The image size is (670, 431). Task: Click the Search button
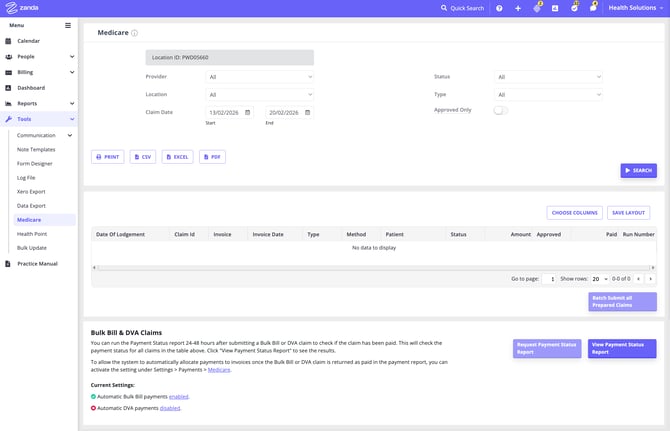[x=638, y=171]
